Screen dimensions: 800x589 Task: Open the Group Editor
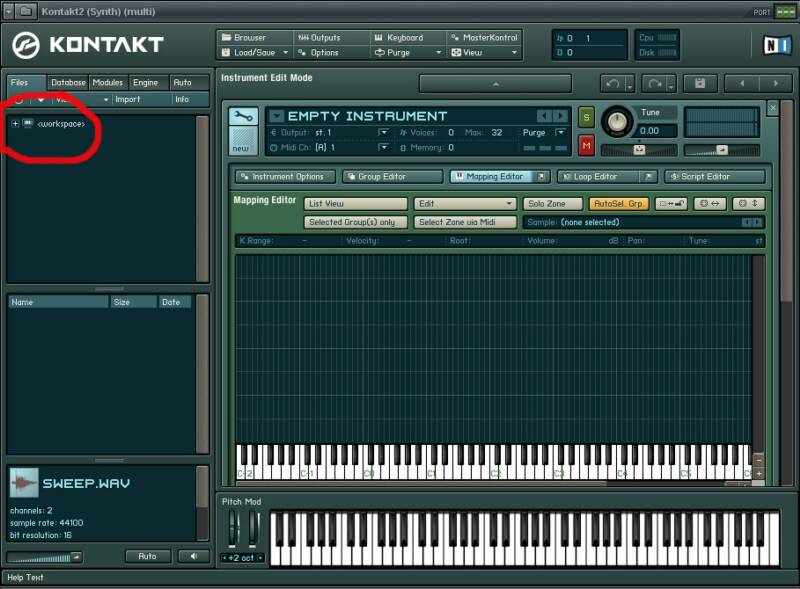[392, 177]
